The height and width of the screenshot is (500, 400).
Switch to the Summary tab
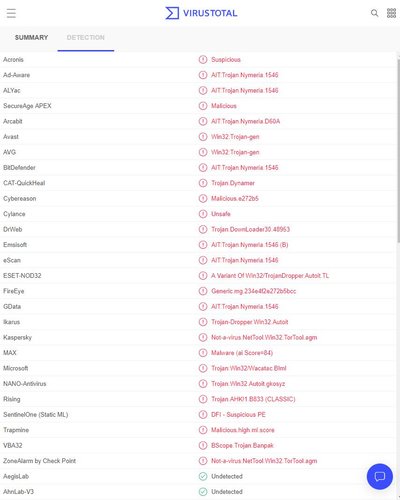point(31,38)
